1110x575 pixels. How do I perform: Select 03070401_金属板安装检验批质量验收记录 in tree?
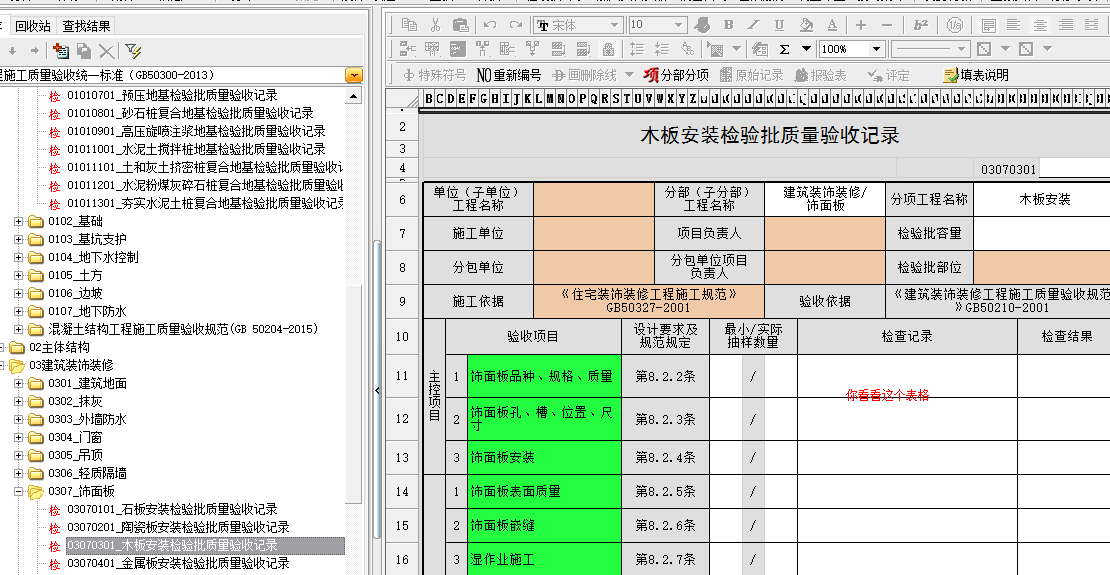(x=178, y=563)
